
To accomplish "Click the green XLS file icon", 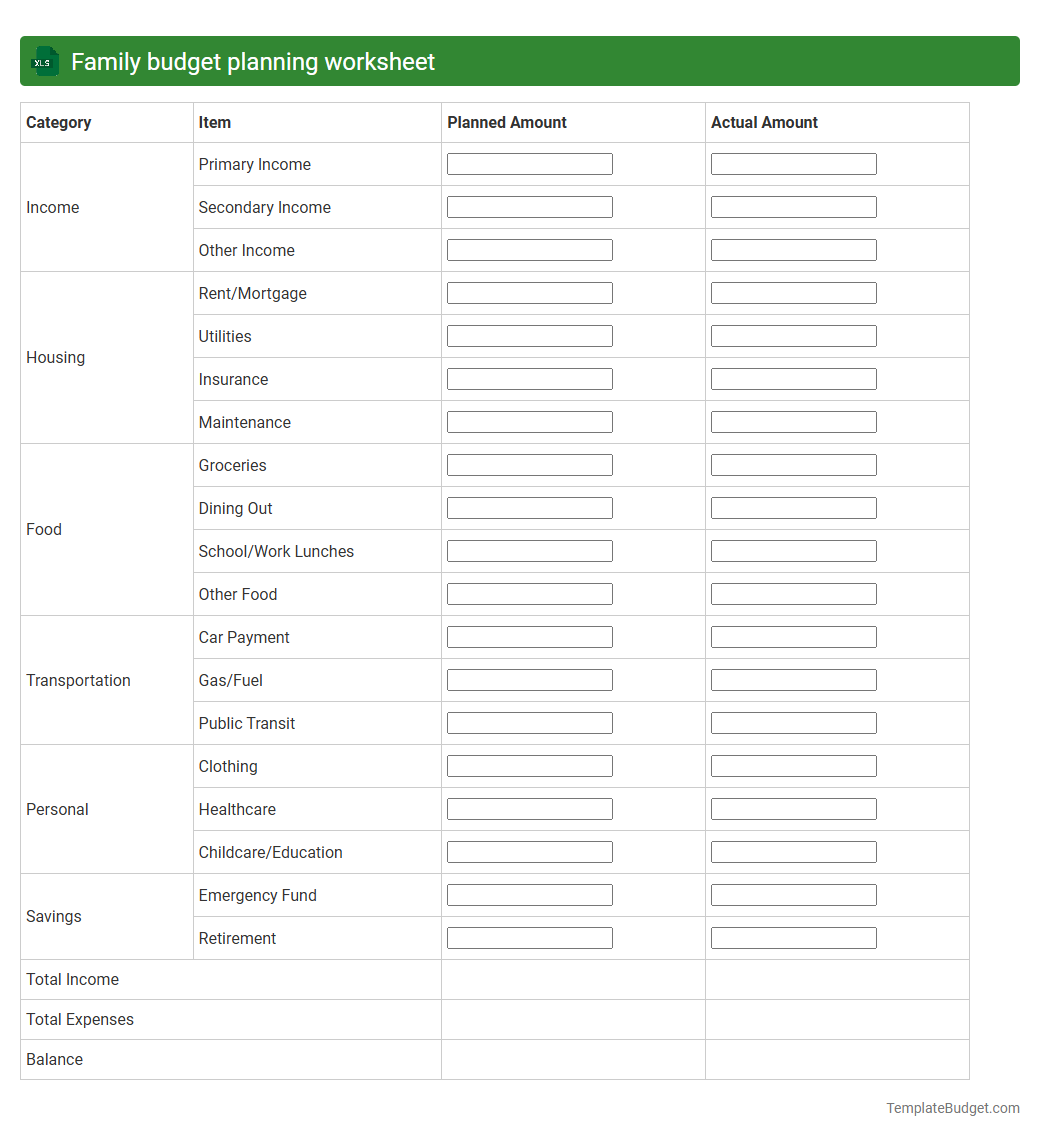I will click(x=44, y=61).
